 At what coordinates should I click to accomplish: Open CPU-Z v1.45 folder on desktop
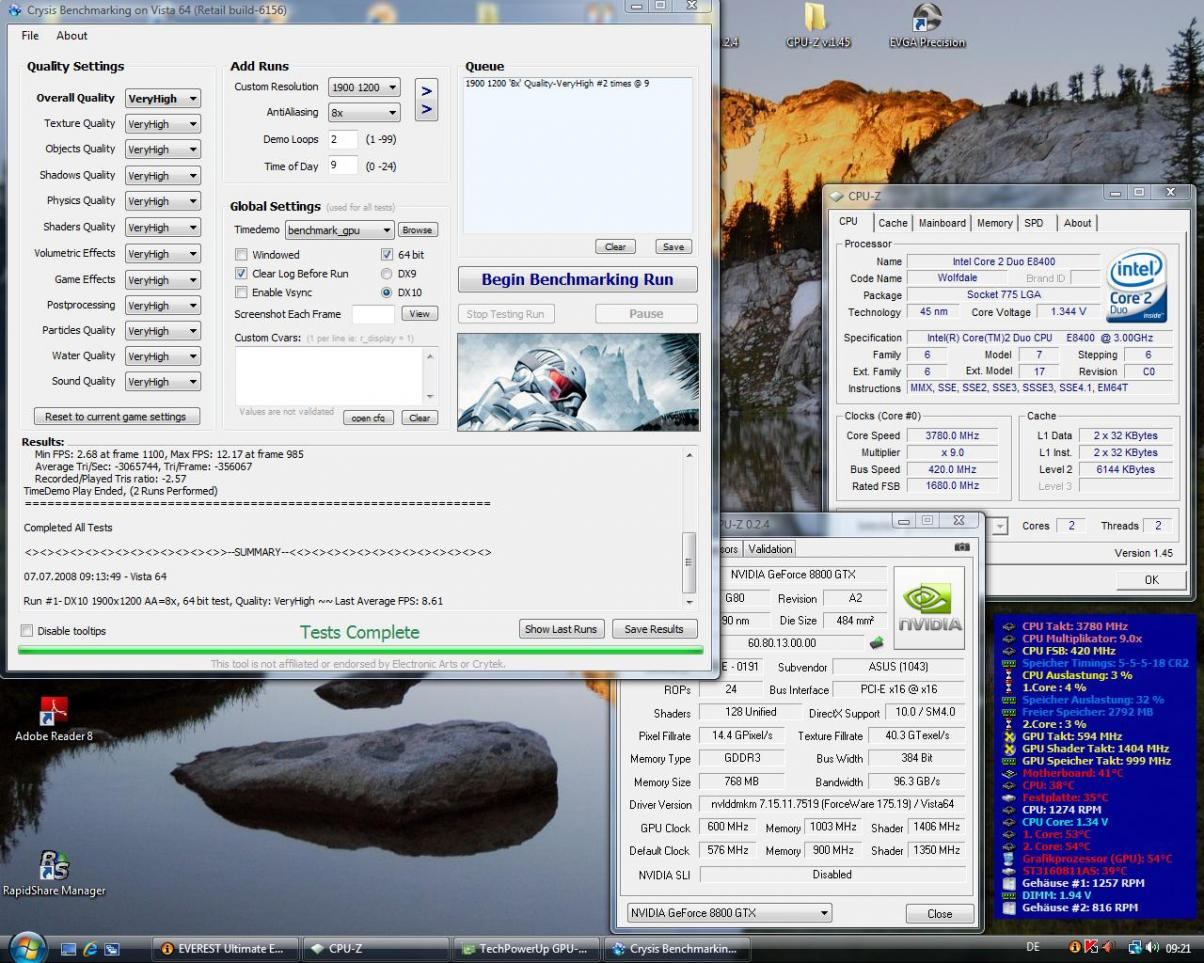[817, 24]
